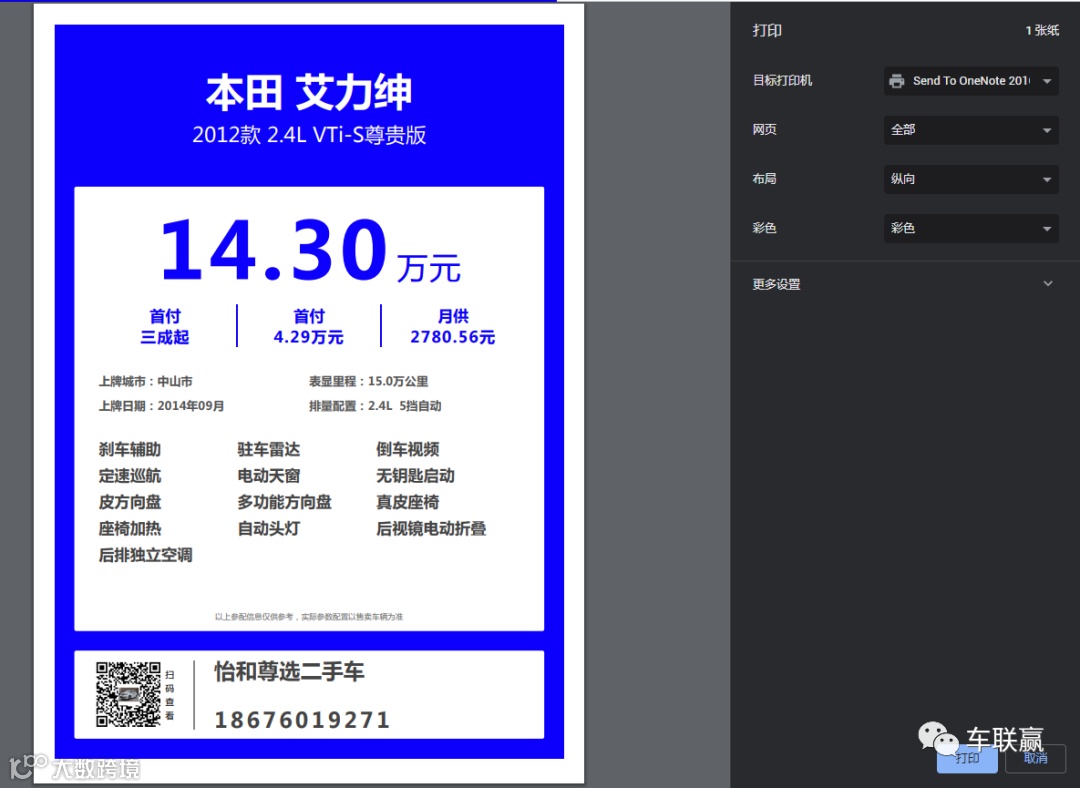Click the dealer name 怡和尊选二手车

pyautogui.click(x=289, y=672)
